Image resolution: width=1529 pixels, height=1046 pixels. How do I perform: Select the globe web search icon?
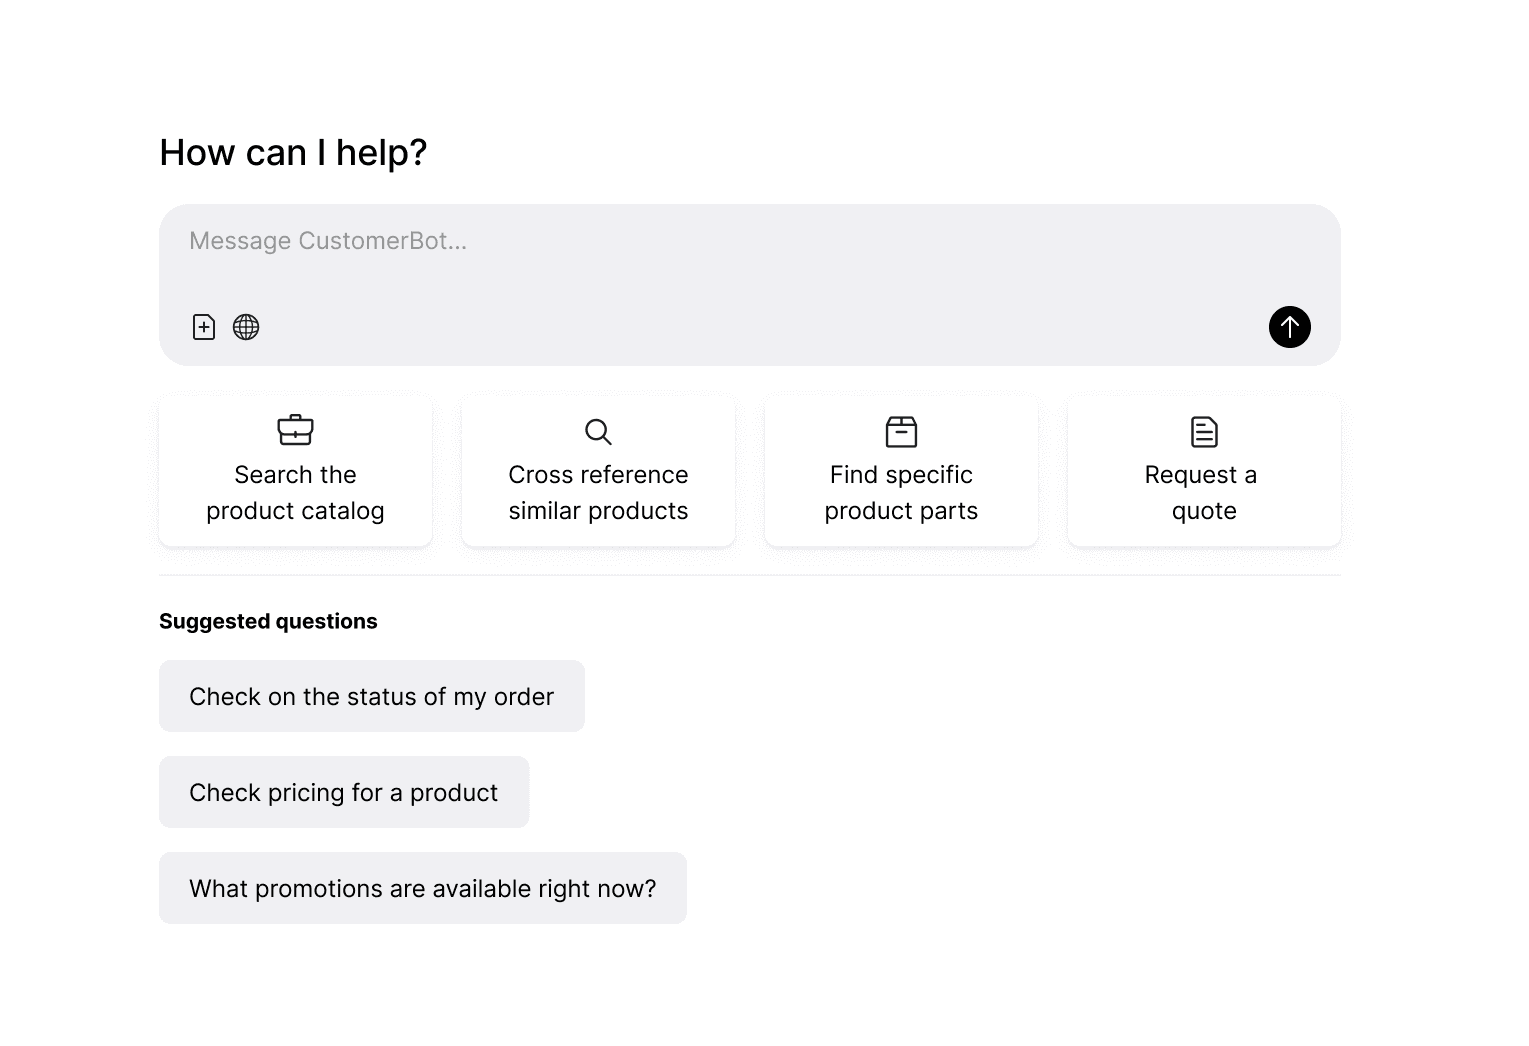(246, 327)
